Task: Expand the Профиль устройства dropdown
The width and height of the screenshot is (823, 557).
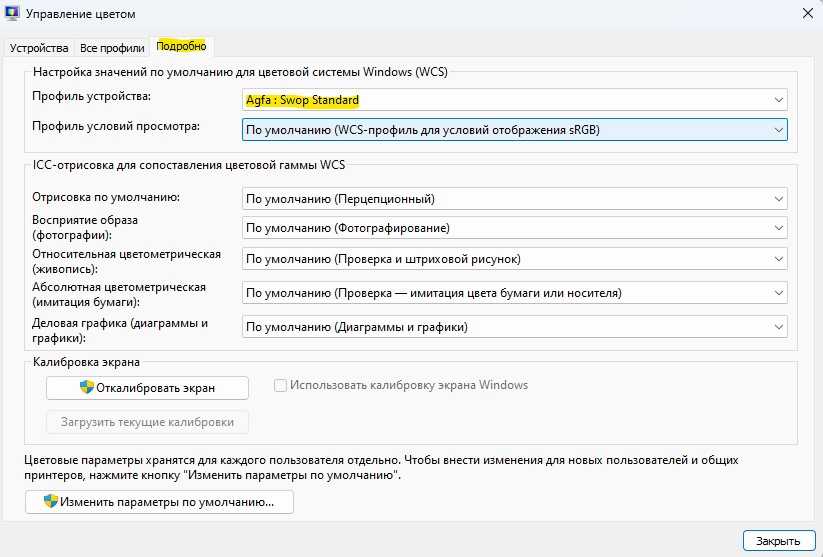Action: point(514,100)
